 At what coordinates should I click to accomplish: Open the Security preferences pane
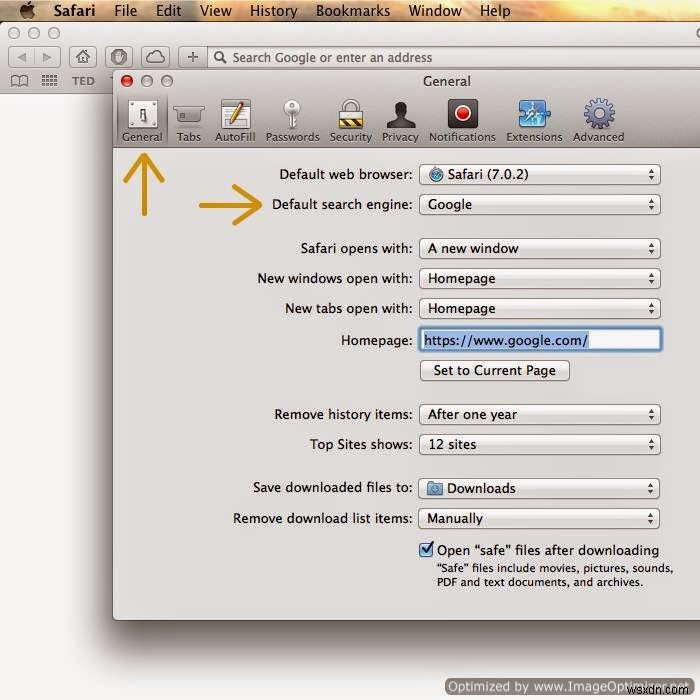[350, 121]
